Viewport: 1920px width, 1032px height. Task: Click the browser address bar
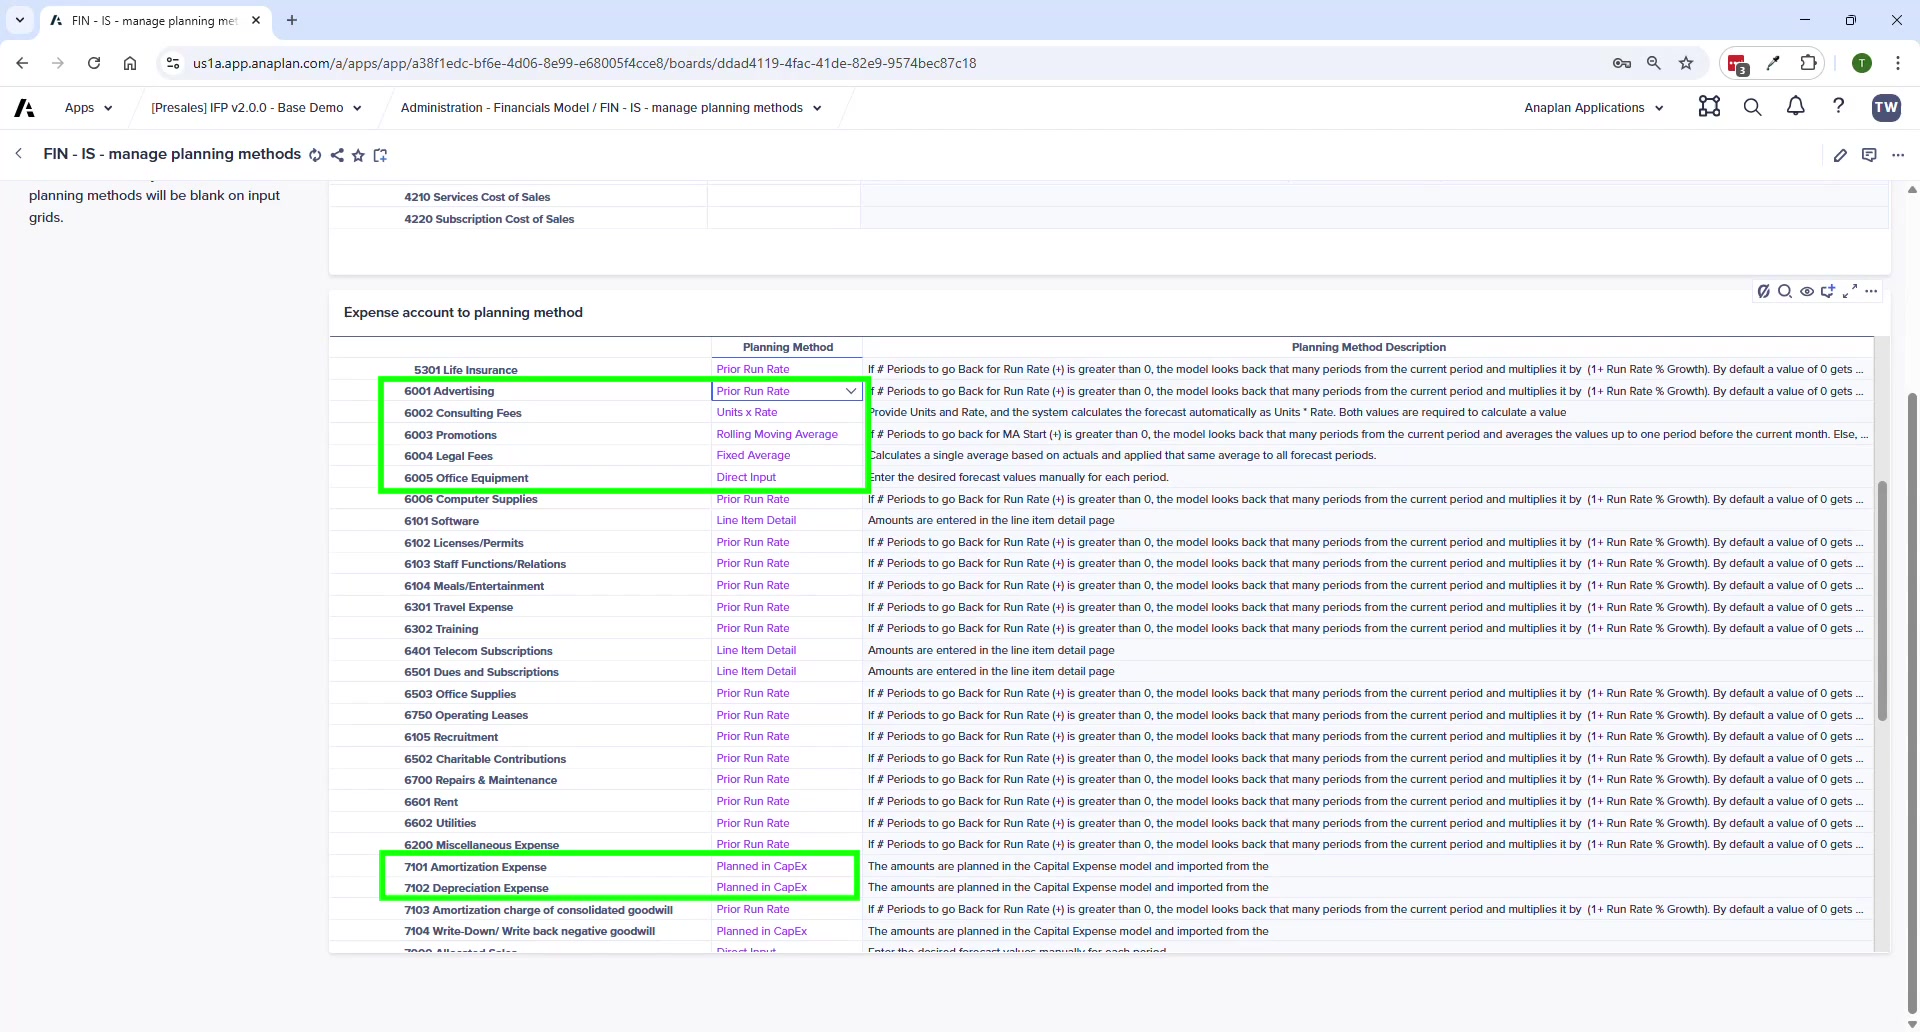[600, 62]
